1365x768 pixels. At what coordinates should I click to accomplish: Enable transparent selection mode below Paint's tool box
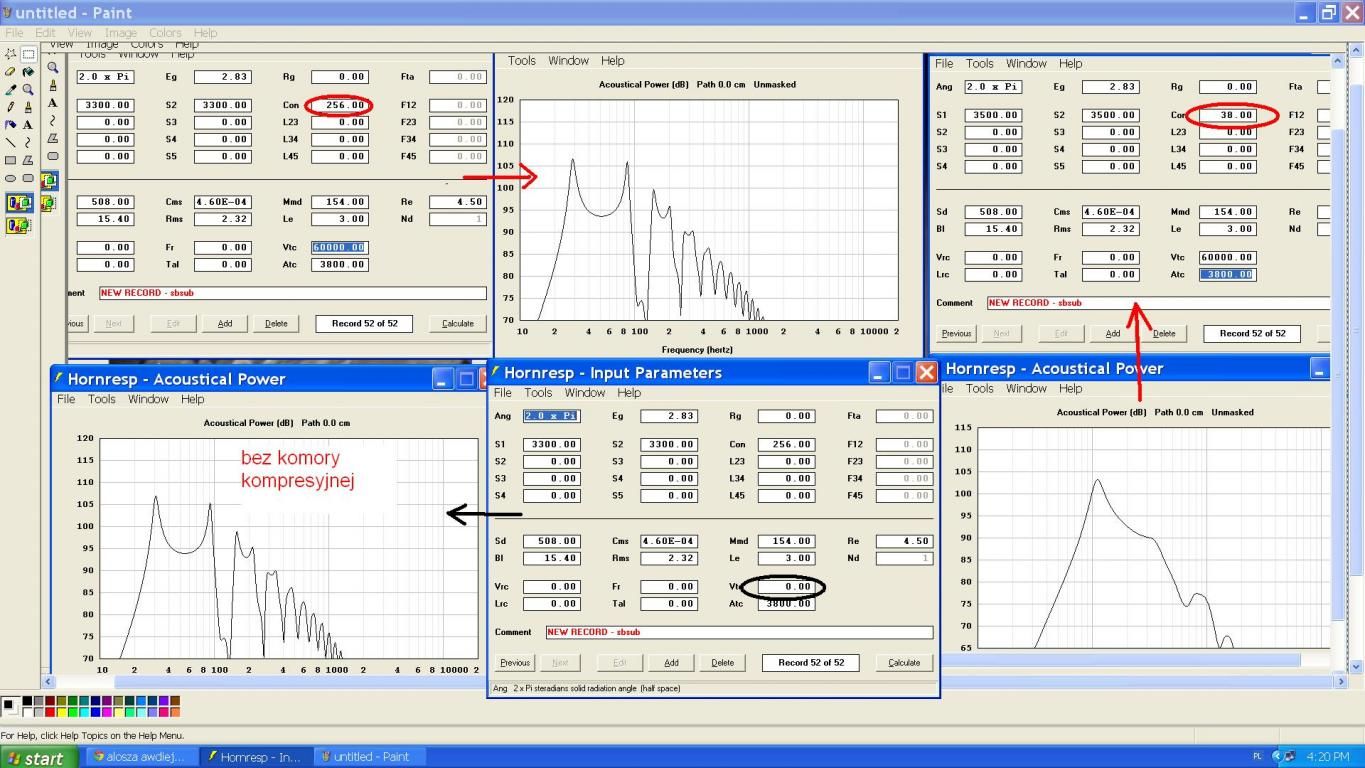[19, 225]
